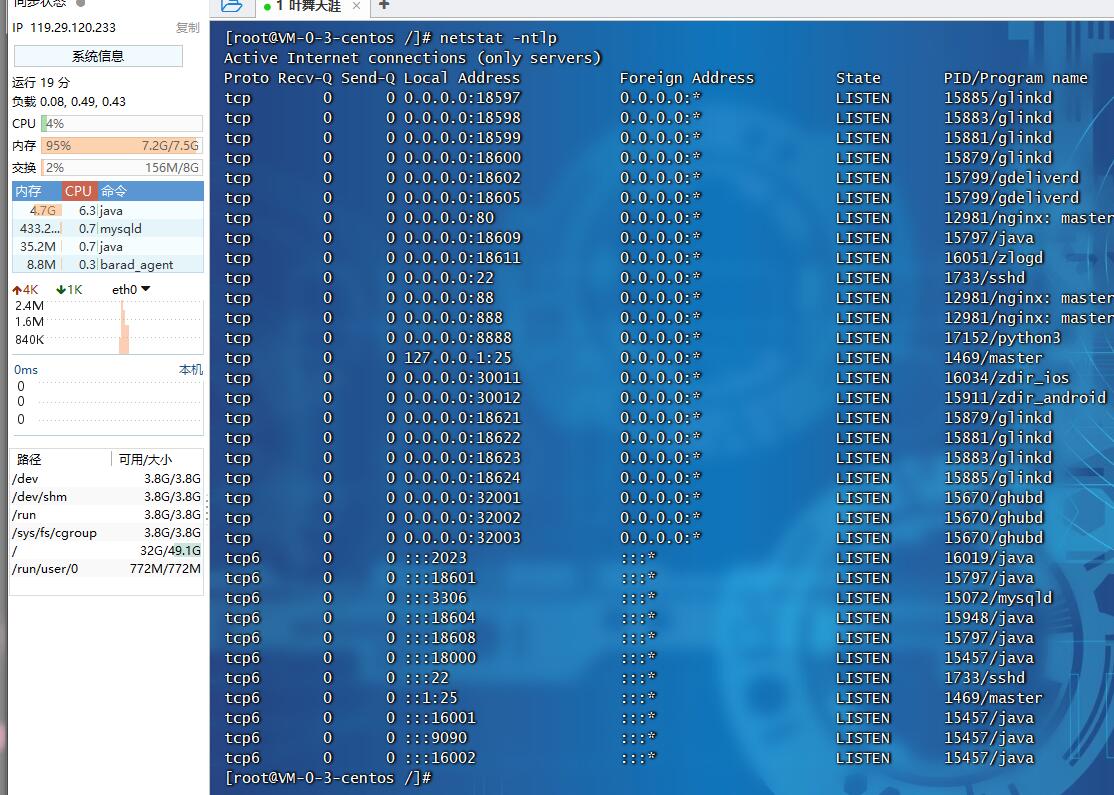Viewport: 1114px width, 795px height.
Task: Open the 系统信息 button
Action: [98, 56]
